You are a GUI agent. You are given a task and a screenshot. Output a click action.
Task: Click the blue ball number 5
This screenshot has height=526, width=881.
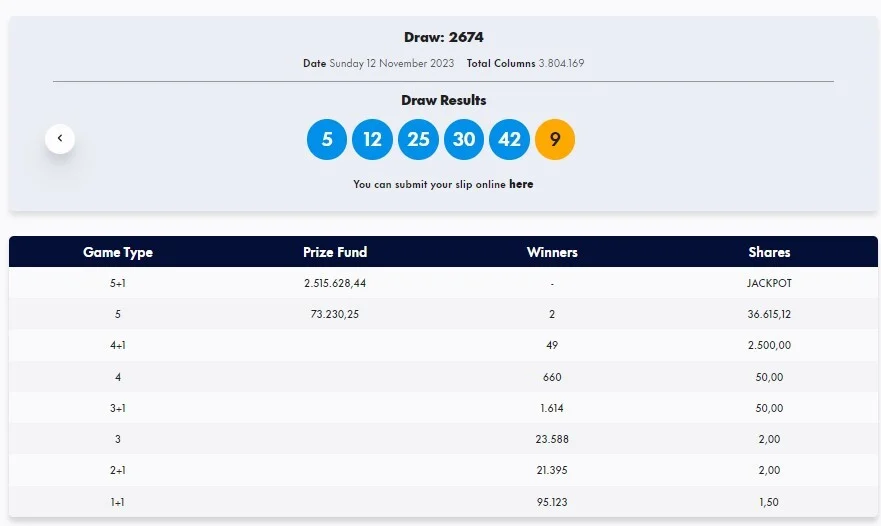(x=327, y=139)
